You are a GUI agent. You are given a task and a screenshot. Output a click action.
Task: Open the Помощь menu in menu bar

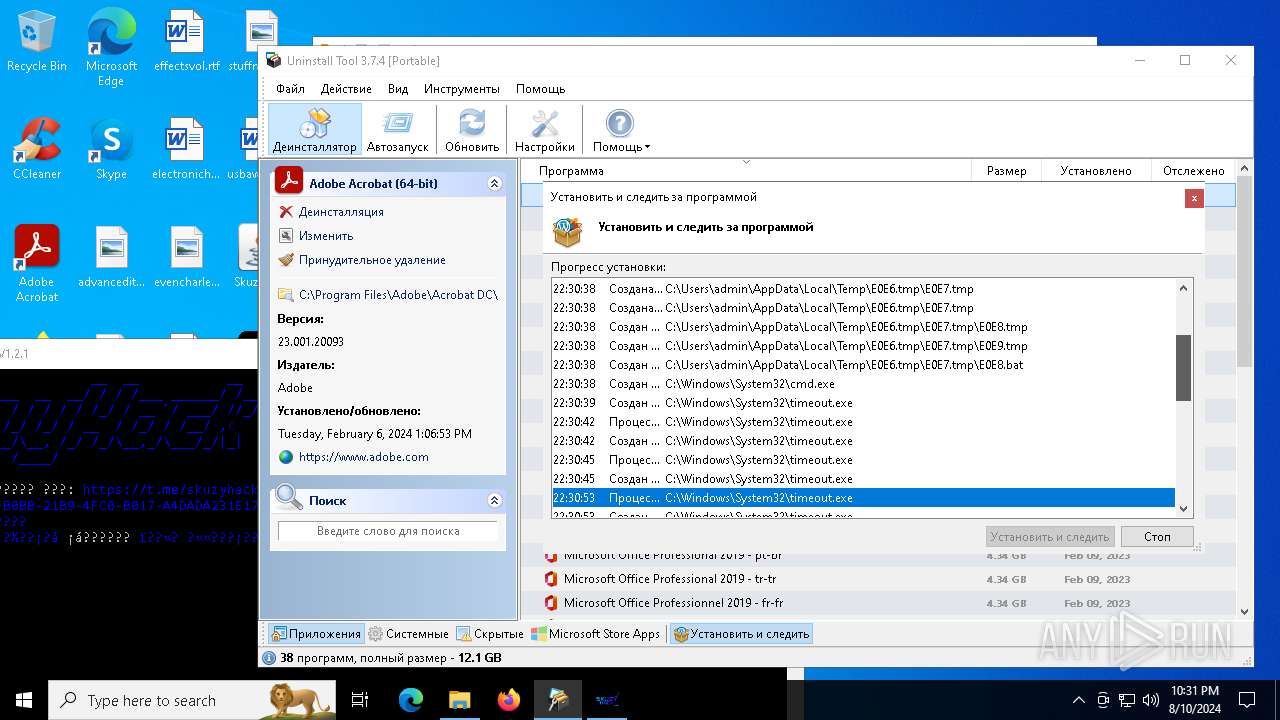tap(540, 89)
